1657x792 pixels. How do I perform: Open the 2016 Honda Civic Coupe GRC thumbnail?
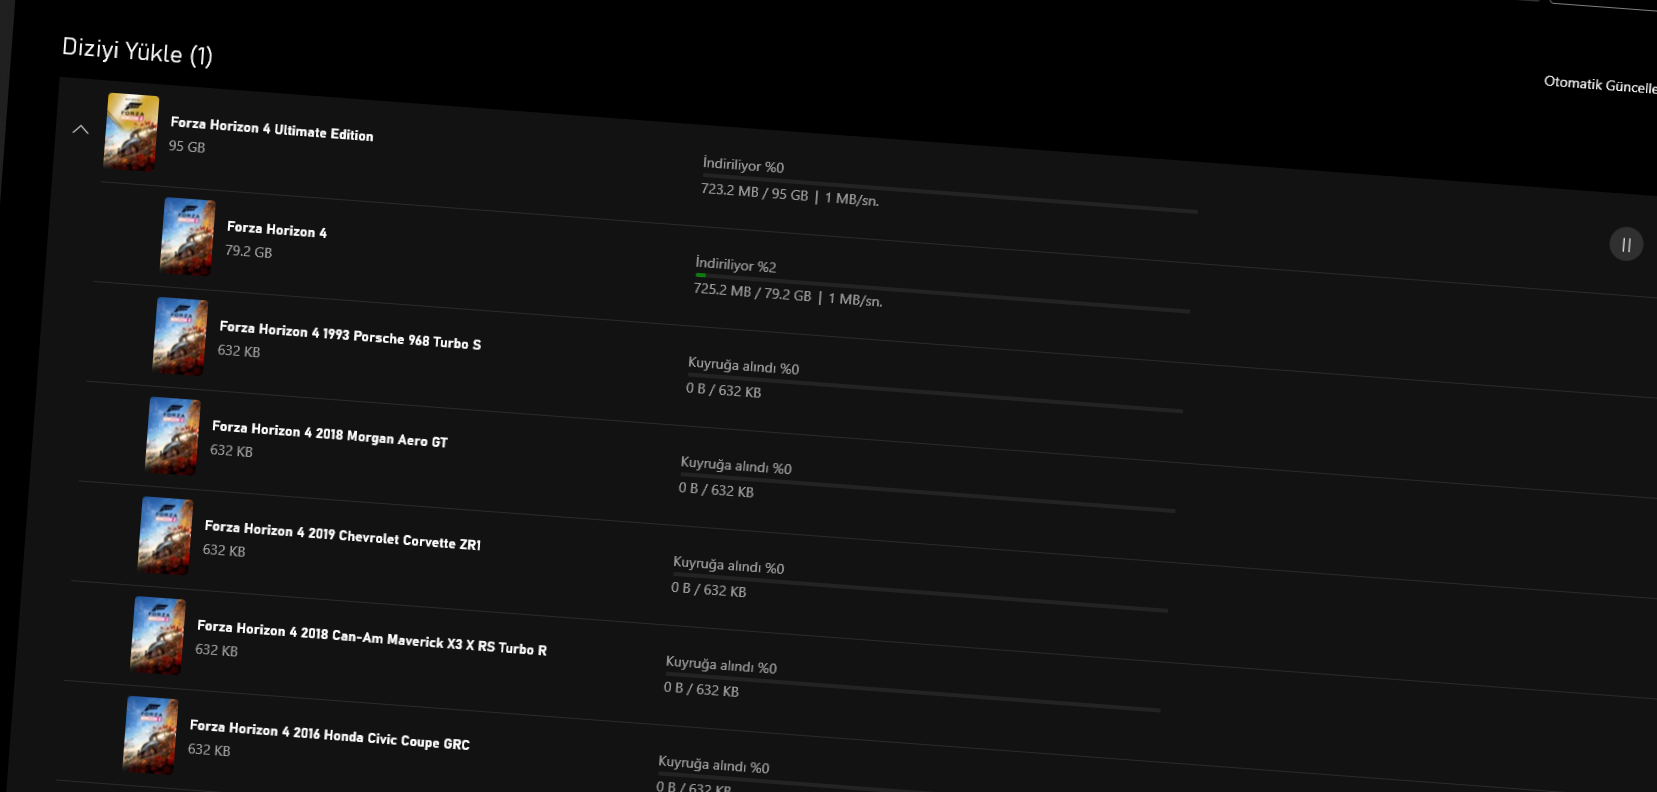point(150,735)
